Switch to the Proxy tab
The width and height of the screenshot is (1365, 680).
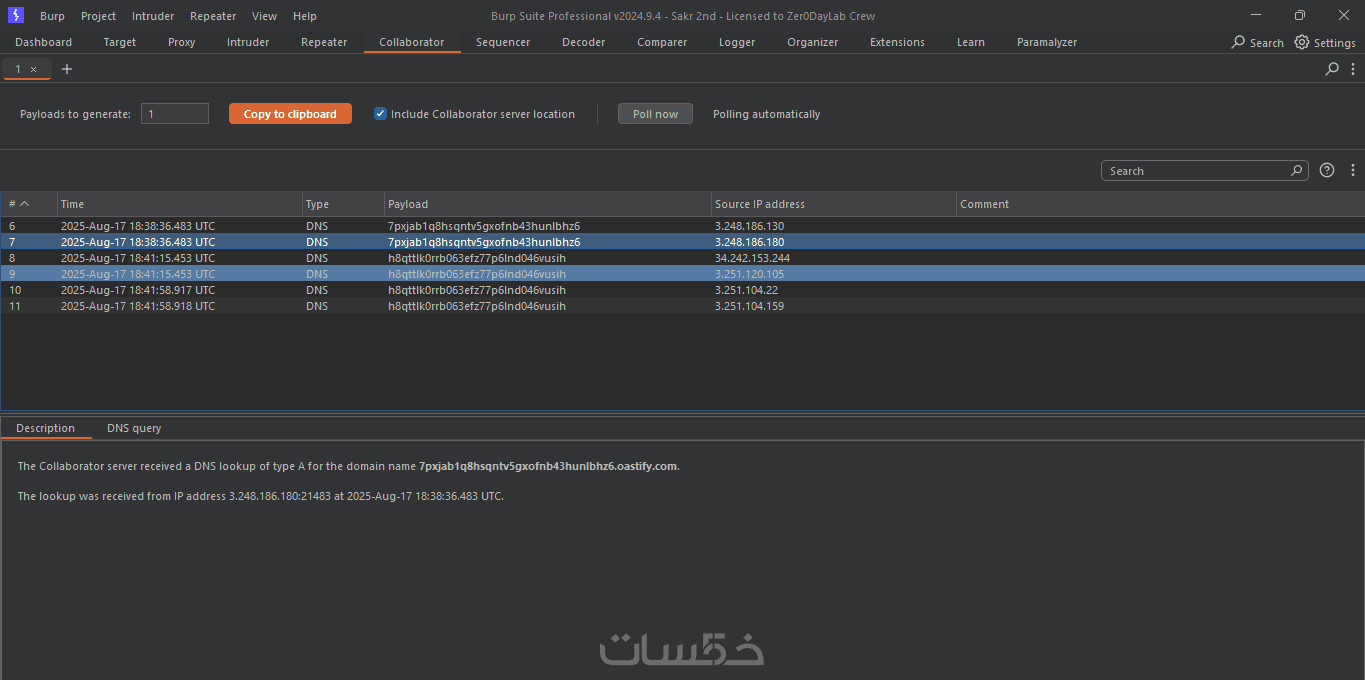pyautogui.click(x=182, y=42)
